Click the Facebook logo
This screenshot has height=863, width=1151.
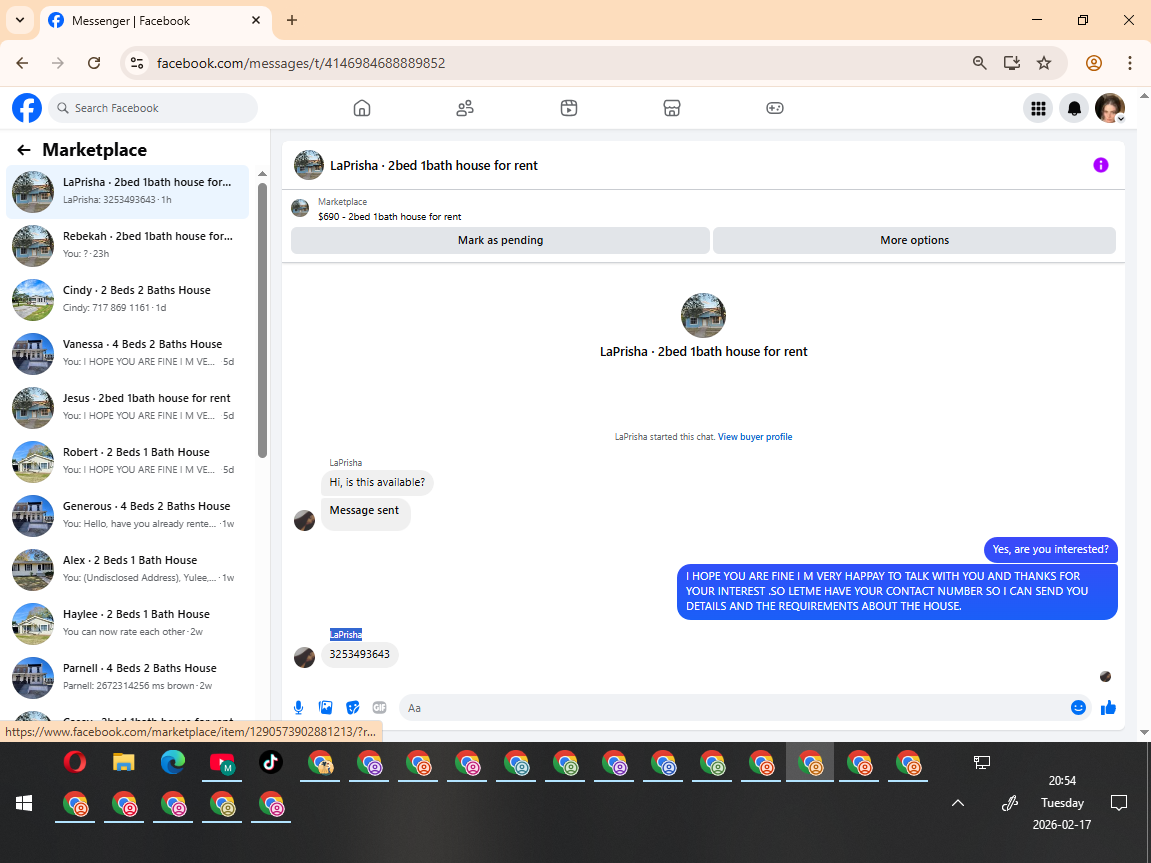tap(27, 108)
